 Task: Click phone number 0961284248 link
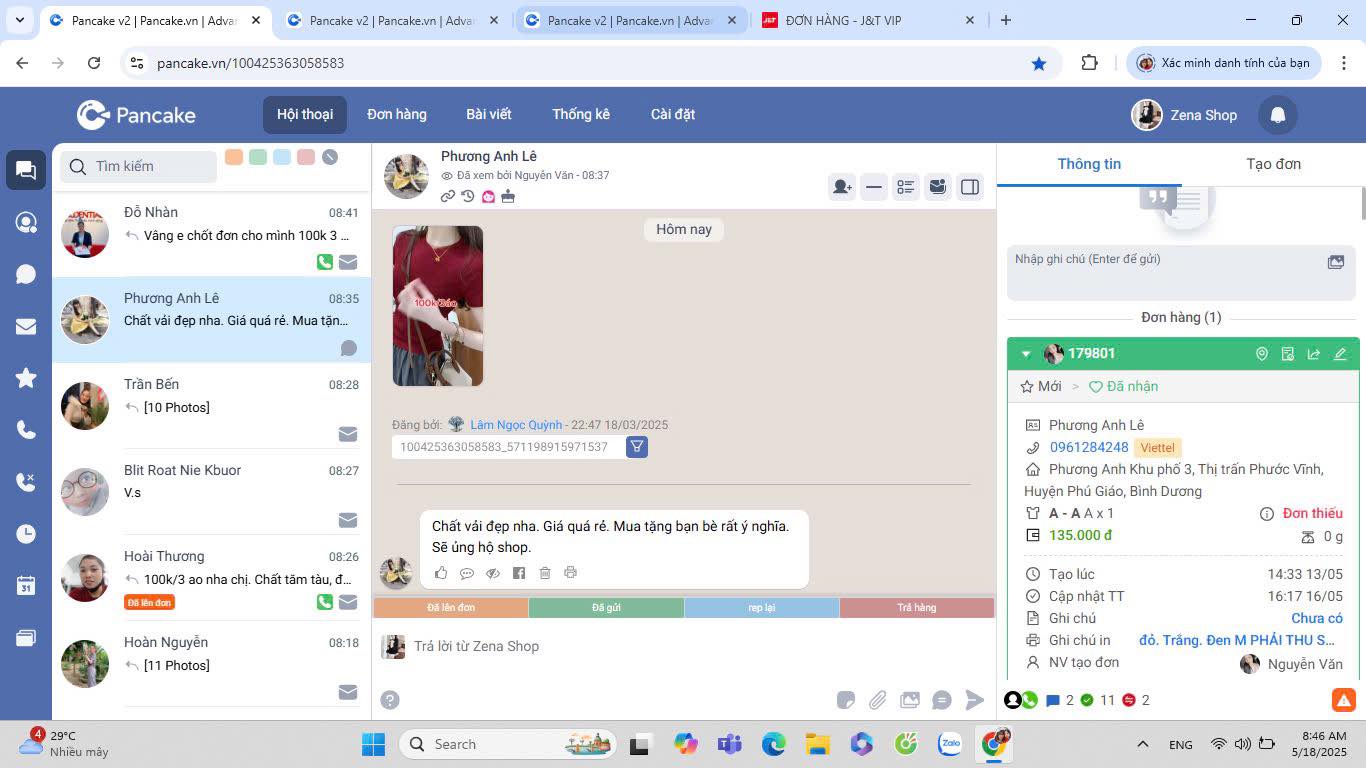pyautogui.click(x=1089, y=447)
